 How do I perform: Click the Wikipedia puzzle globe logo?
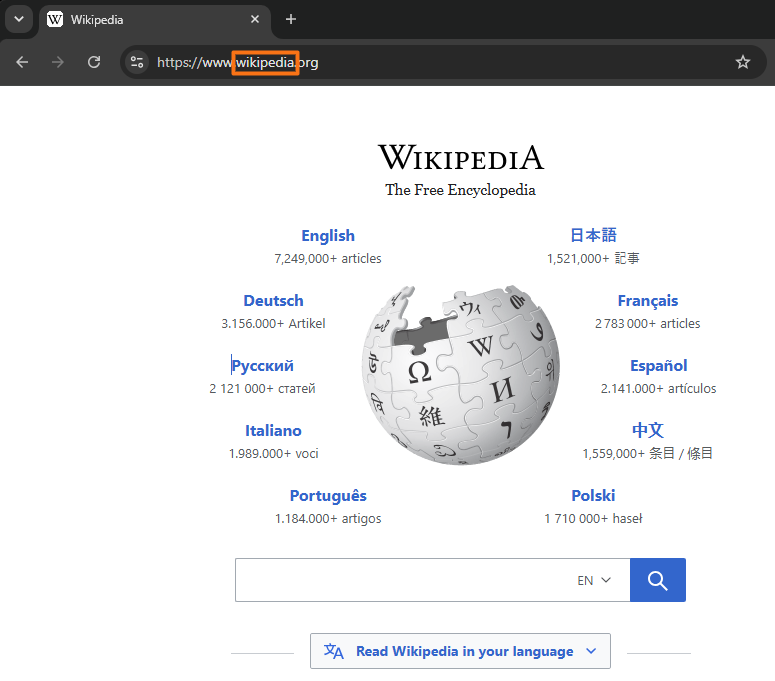click(x=461, y=375)
